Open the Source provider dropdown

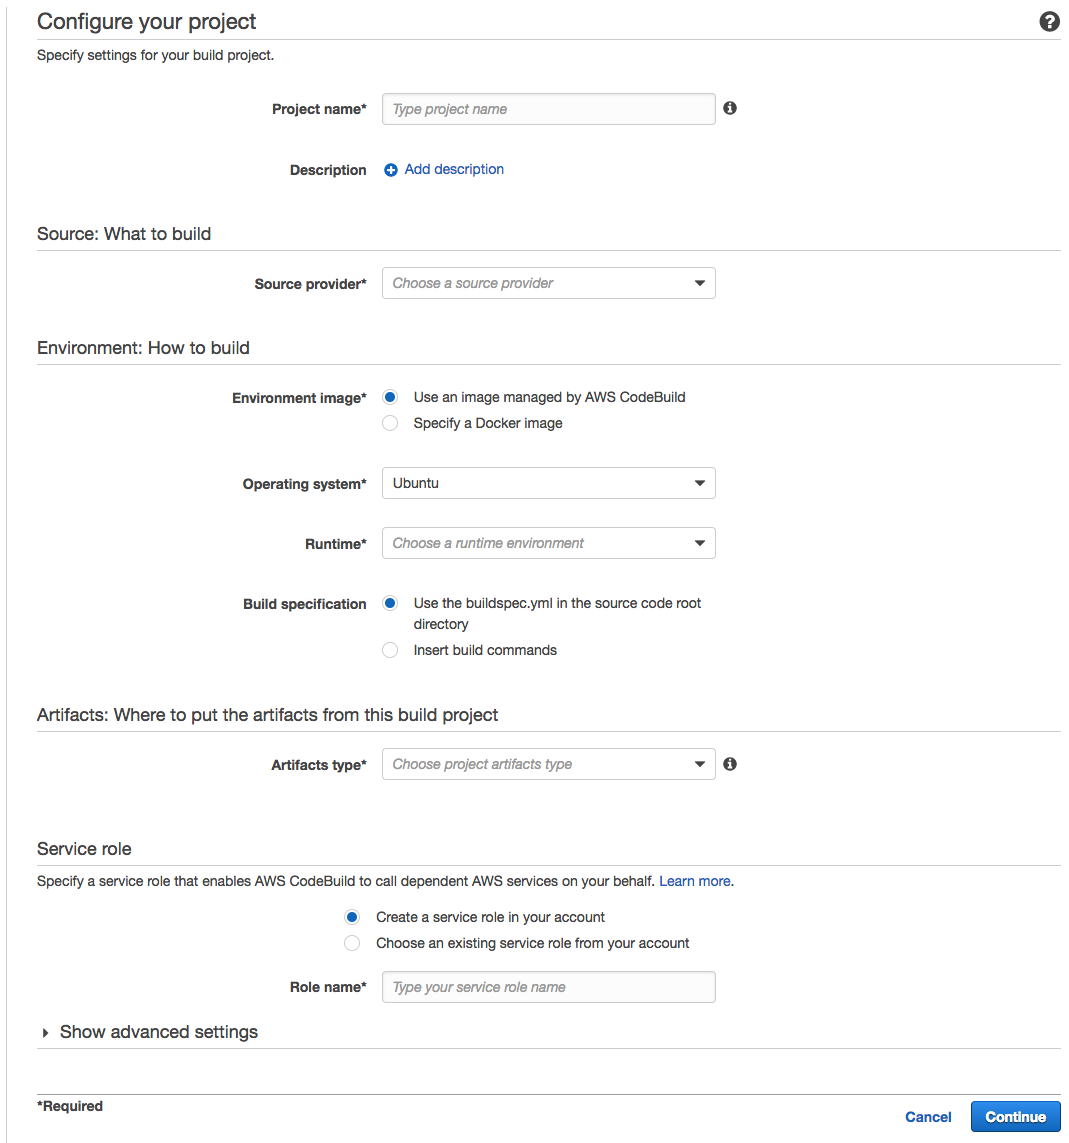548,283
